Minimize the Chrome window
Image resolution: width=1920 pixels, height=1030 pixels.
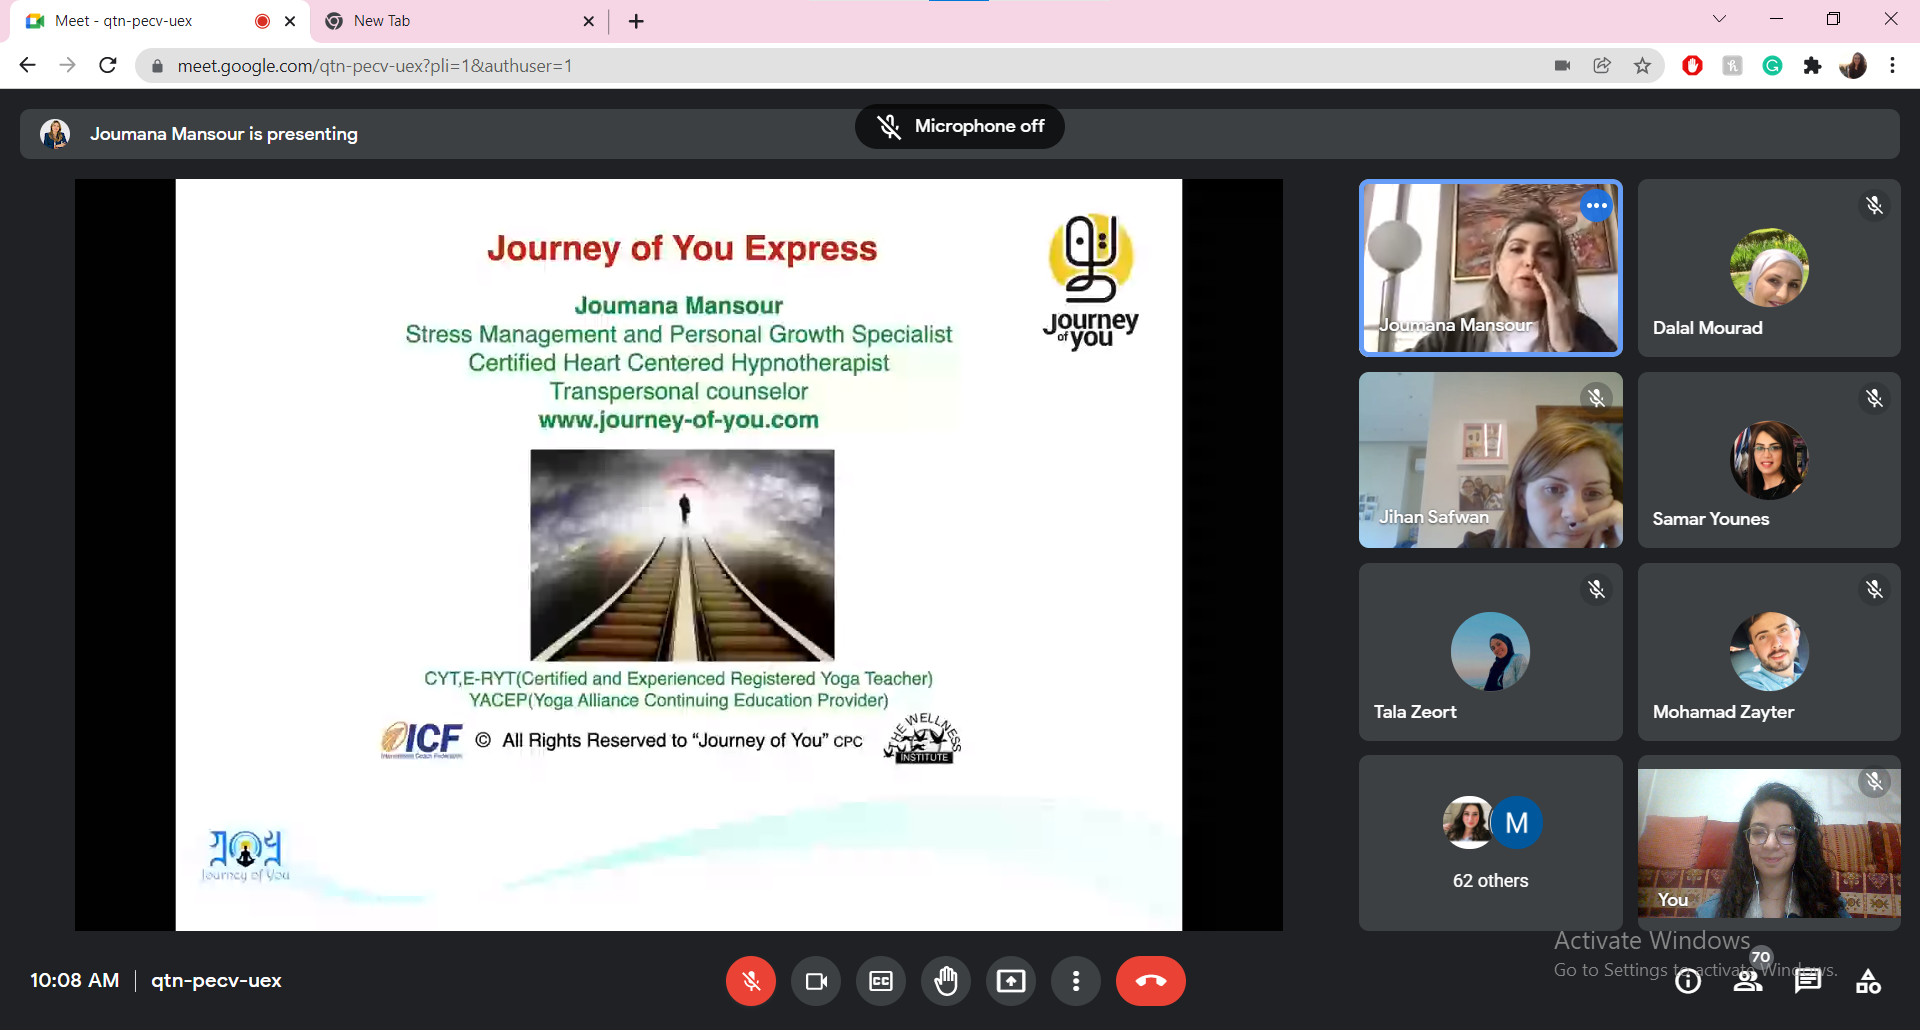pos(1776,19)
